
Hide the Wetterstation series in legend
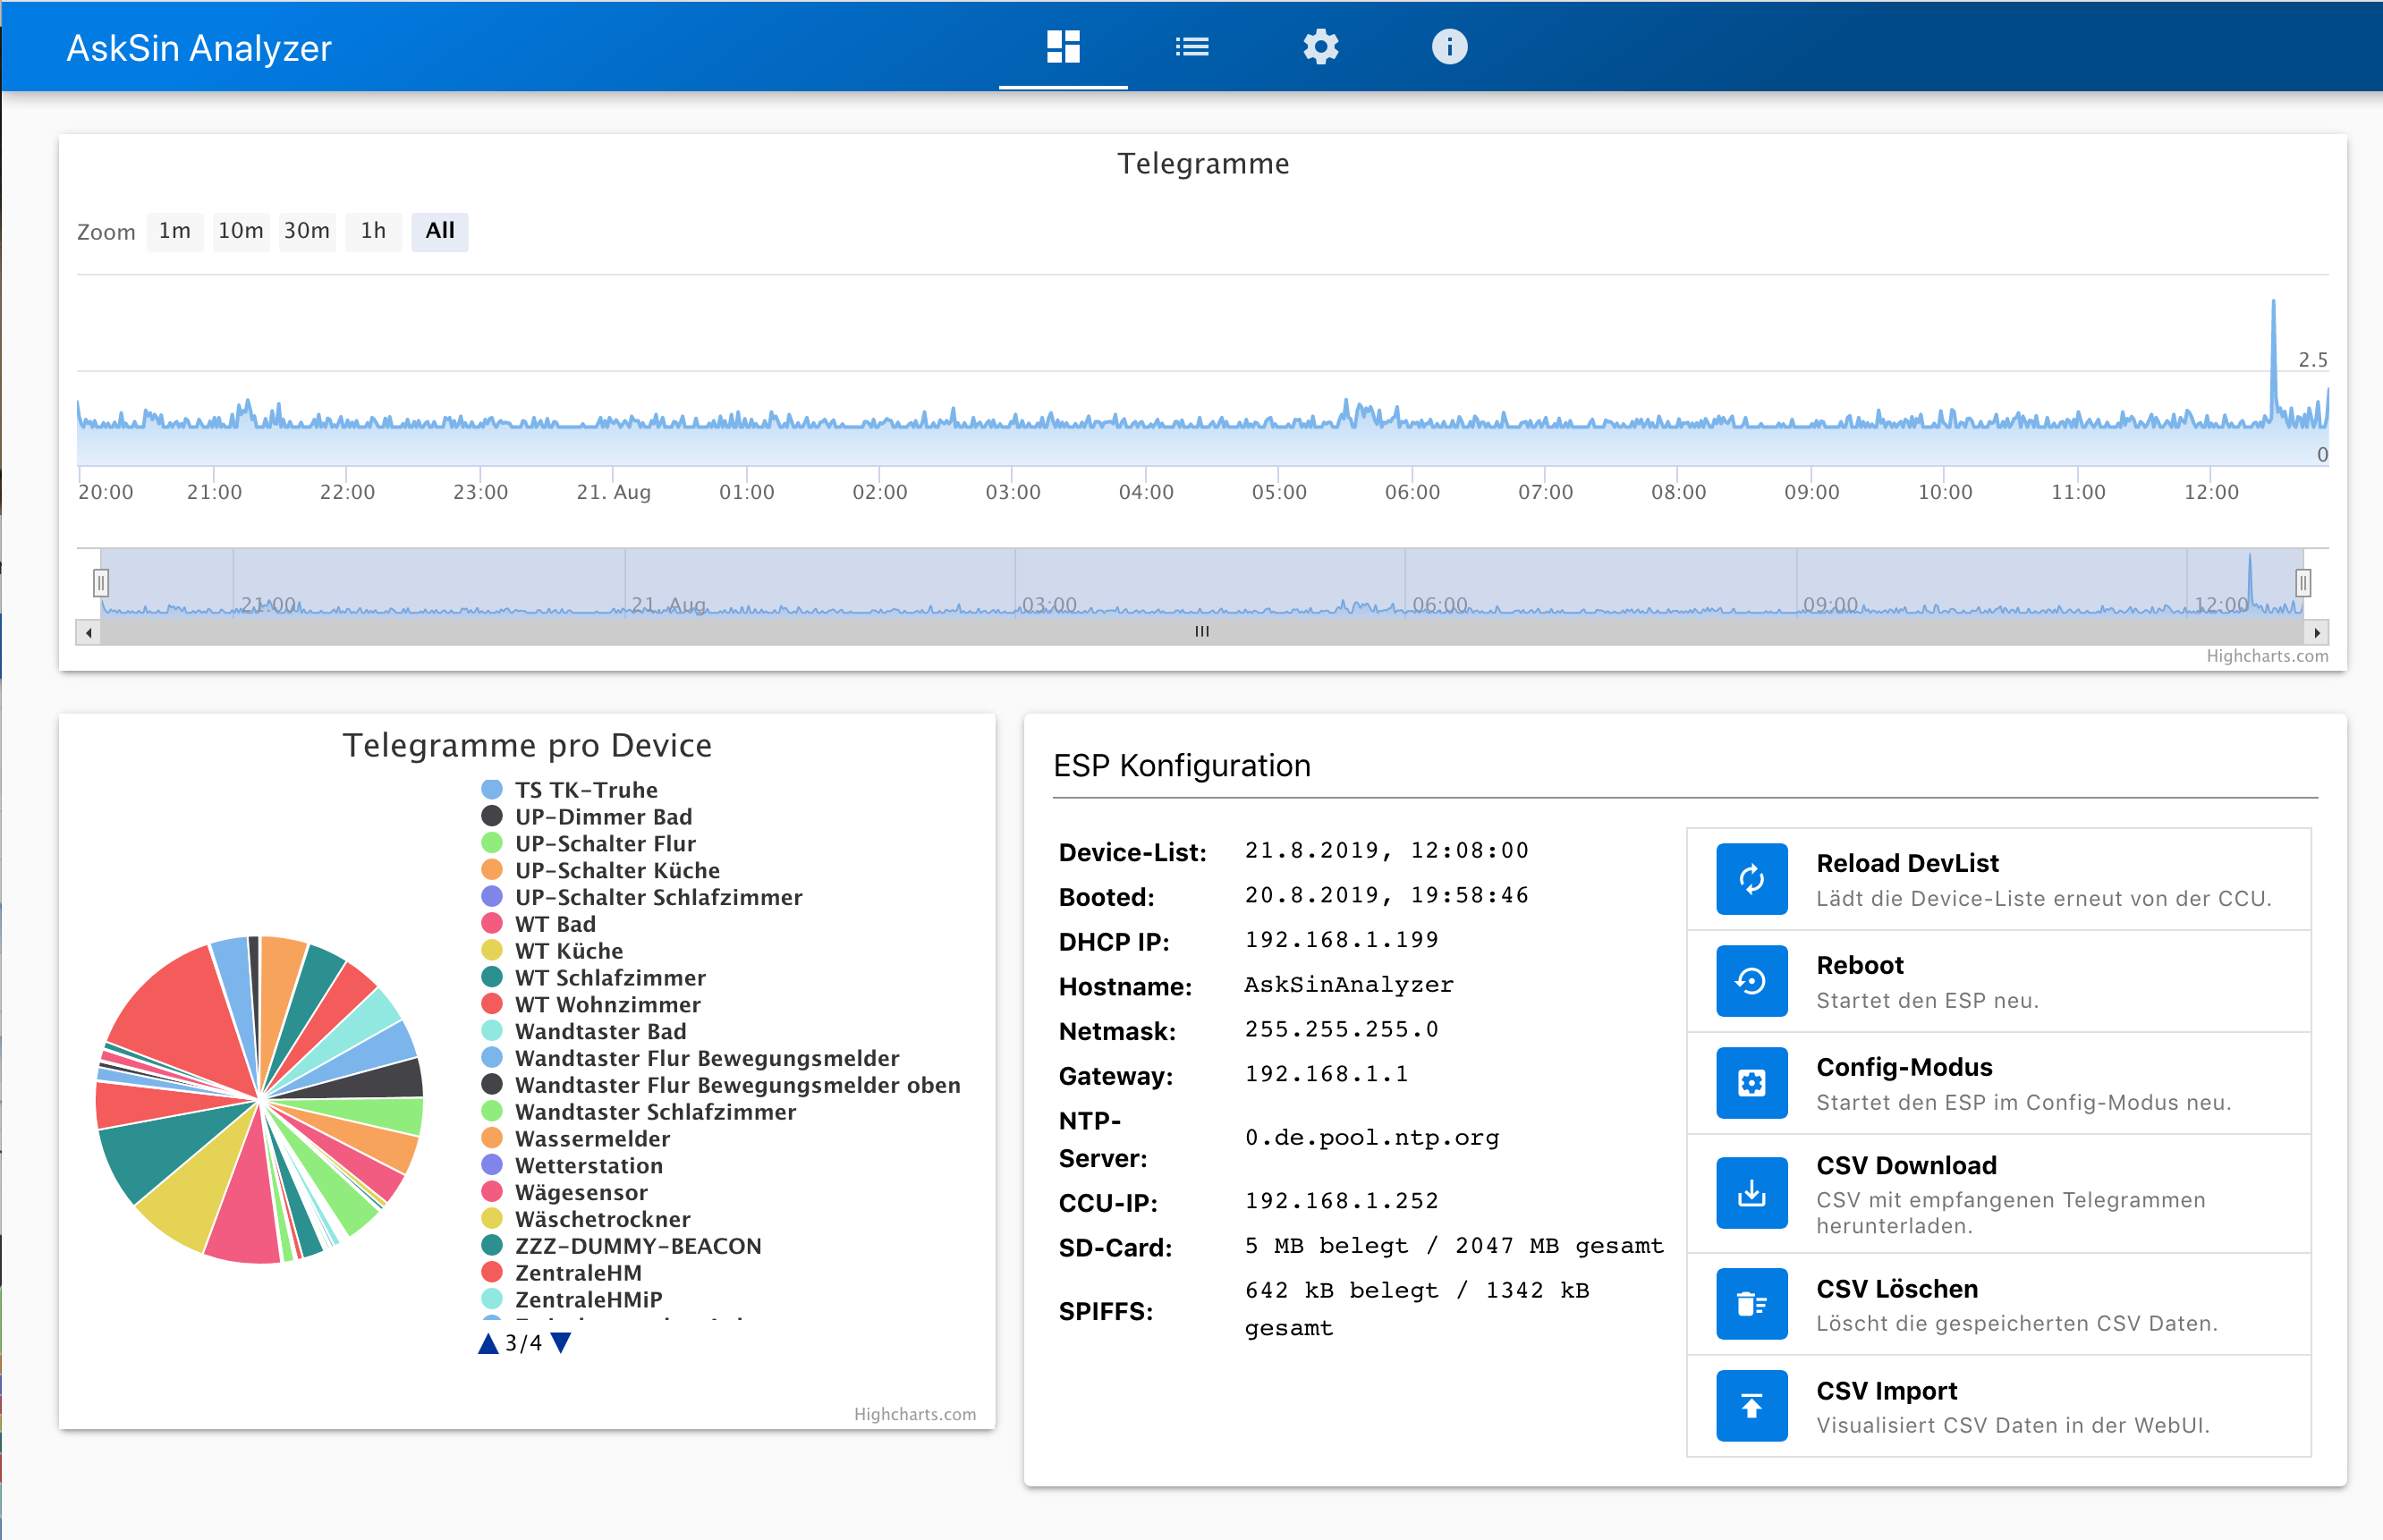[588, 1166]
